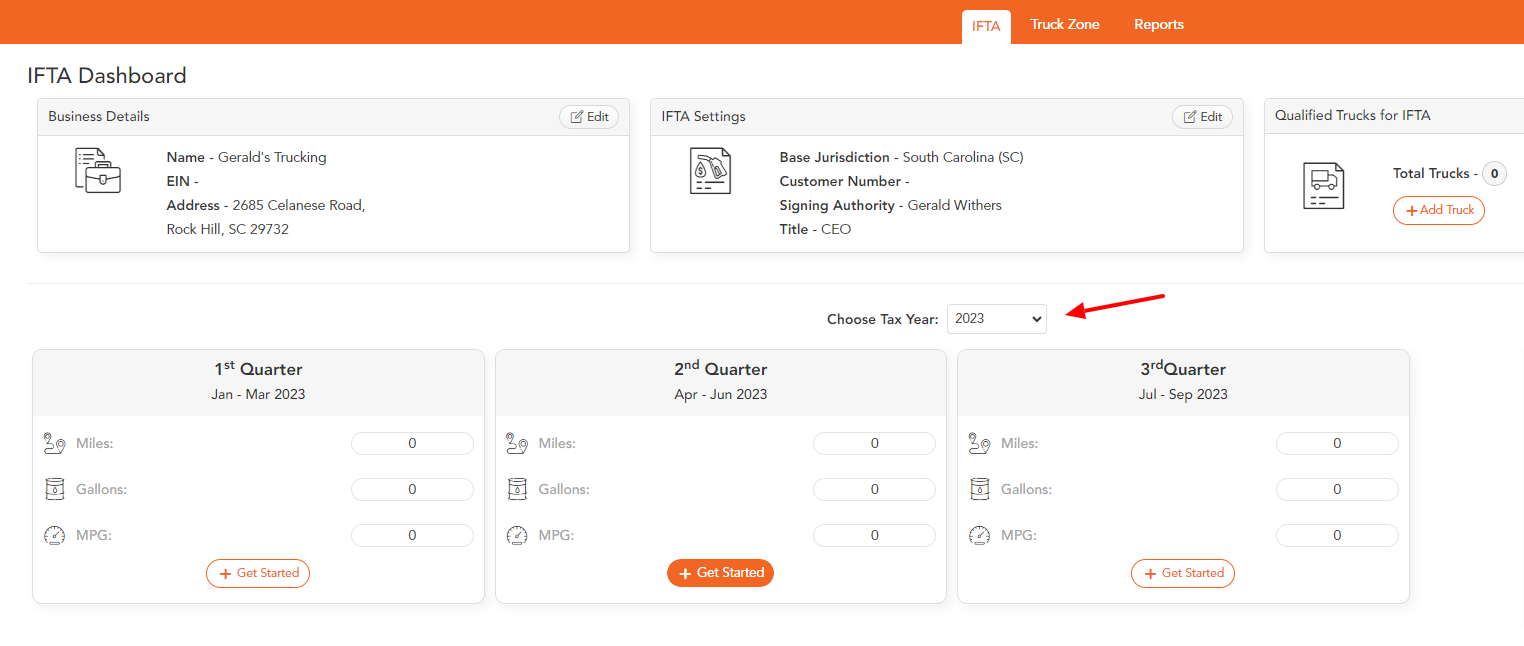Click the truck document icon under Qualified Trucks
The height and width of the screenshot is (646, 1524).
point(1324,185)
